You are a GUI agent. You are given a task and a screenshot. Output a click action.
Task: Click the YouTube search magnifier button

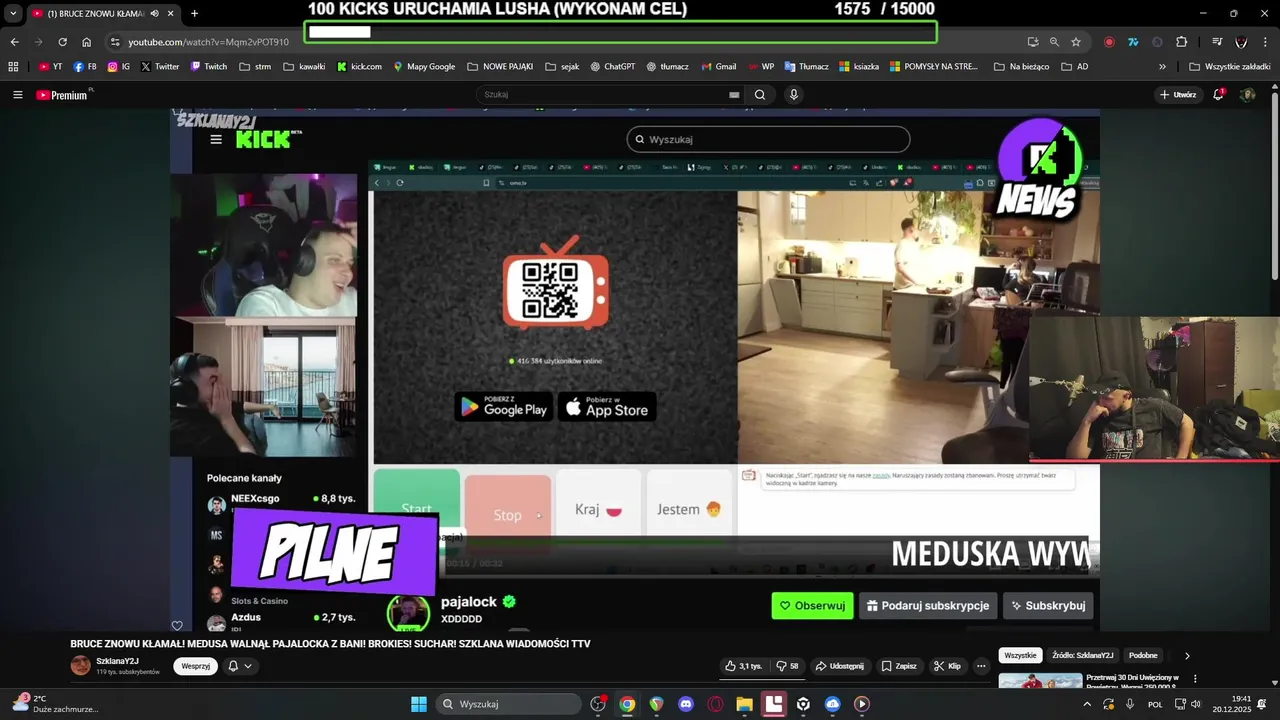tap(760, 95)
